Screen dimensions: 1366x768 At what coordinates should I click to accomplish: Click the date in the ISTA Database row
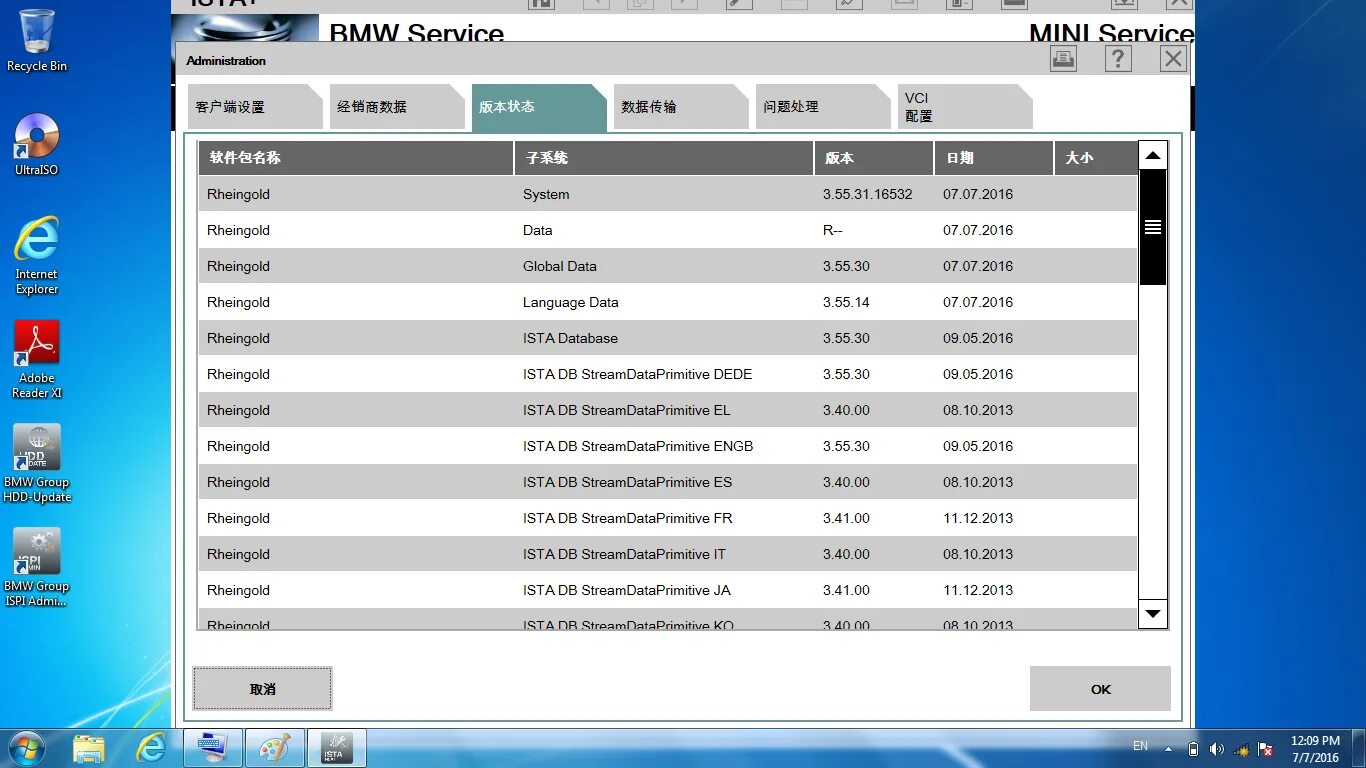click(978, 338)
